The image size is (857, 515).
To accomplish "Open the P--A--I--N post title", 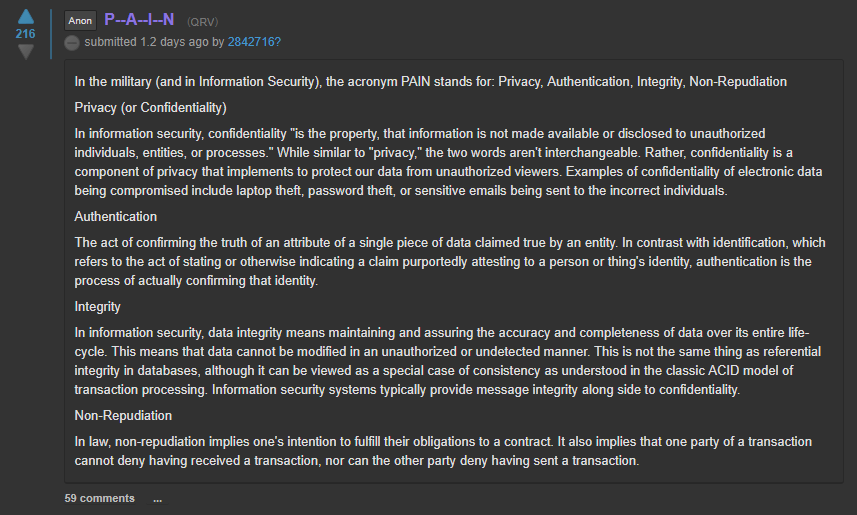I will tap(139, 20).
